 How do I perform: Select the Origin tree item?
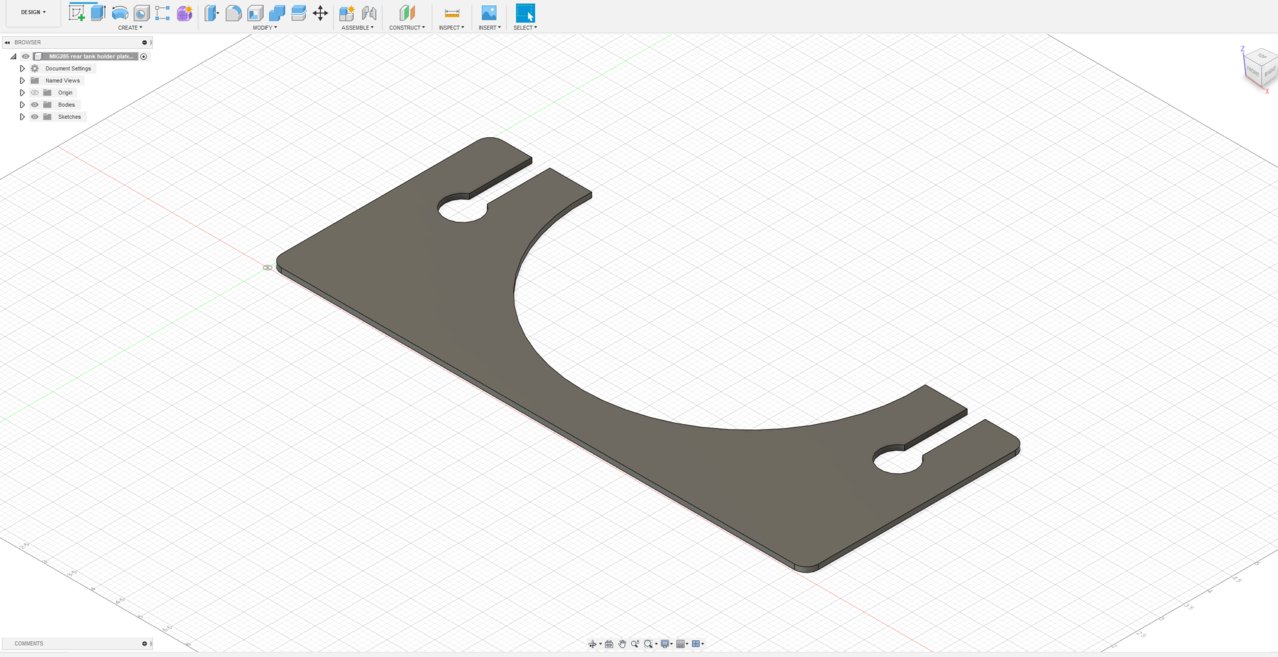[65, 92]
